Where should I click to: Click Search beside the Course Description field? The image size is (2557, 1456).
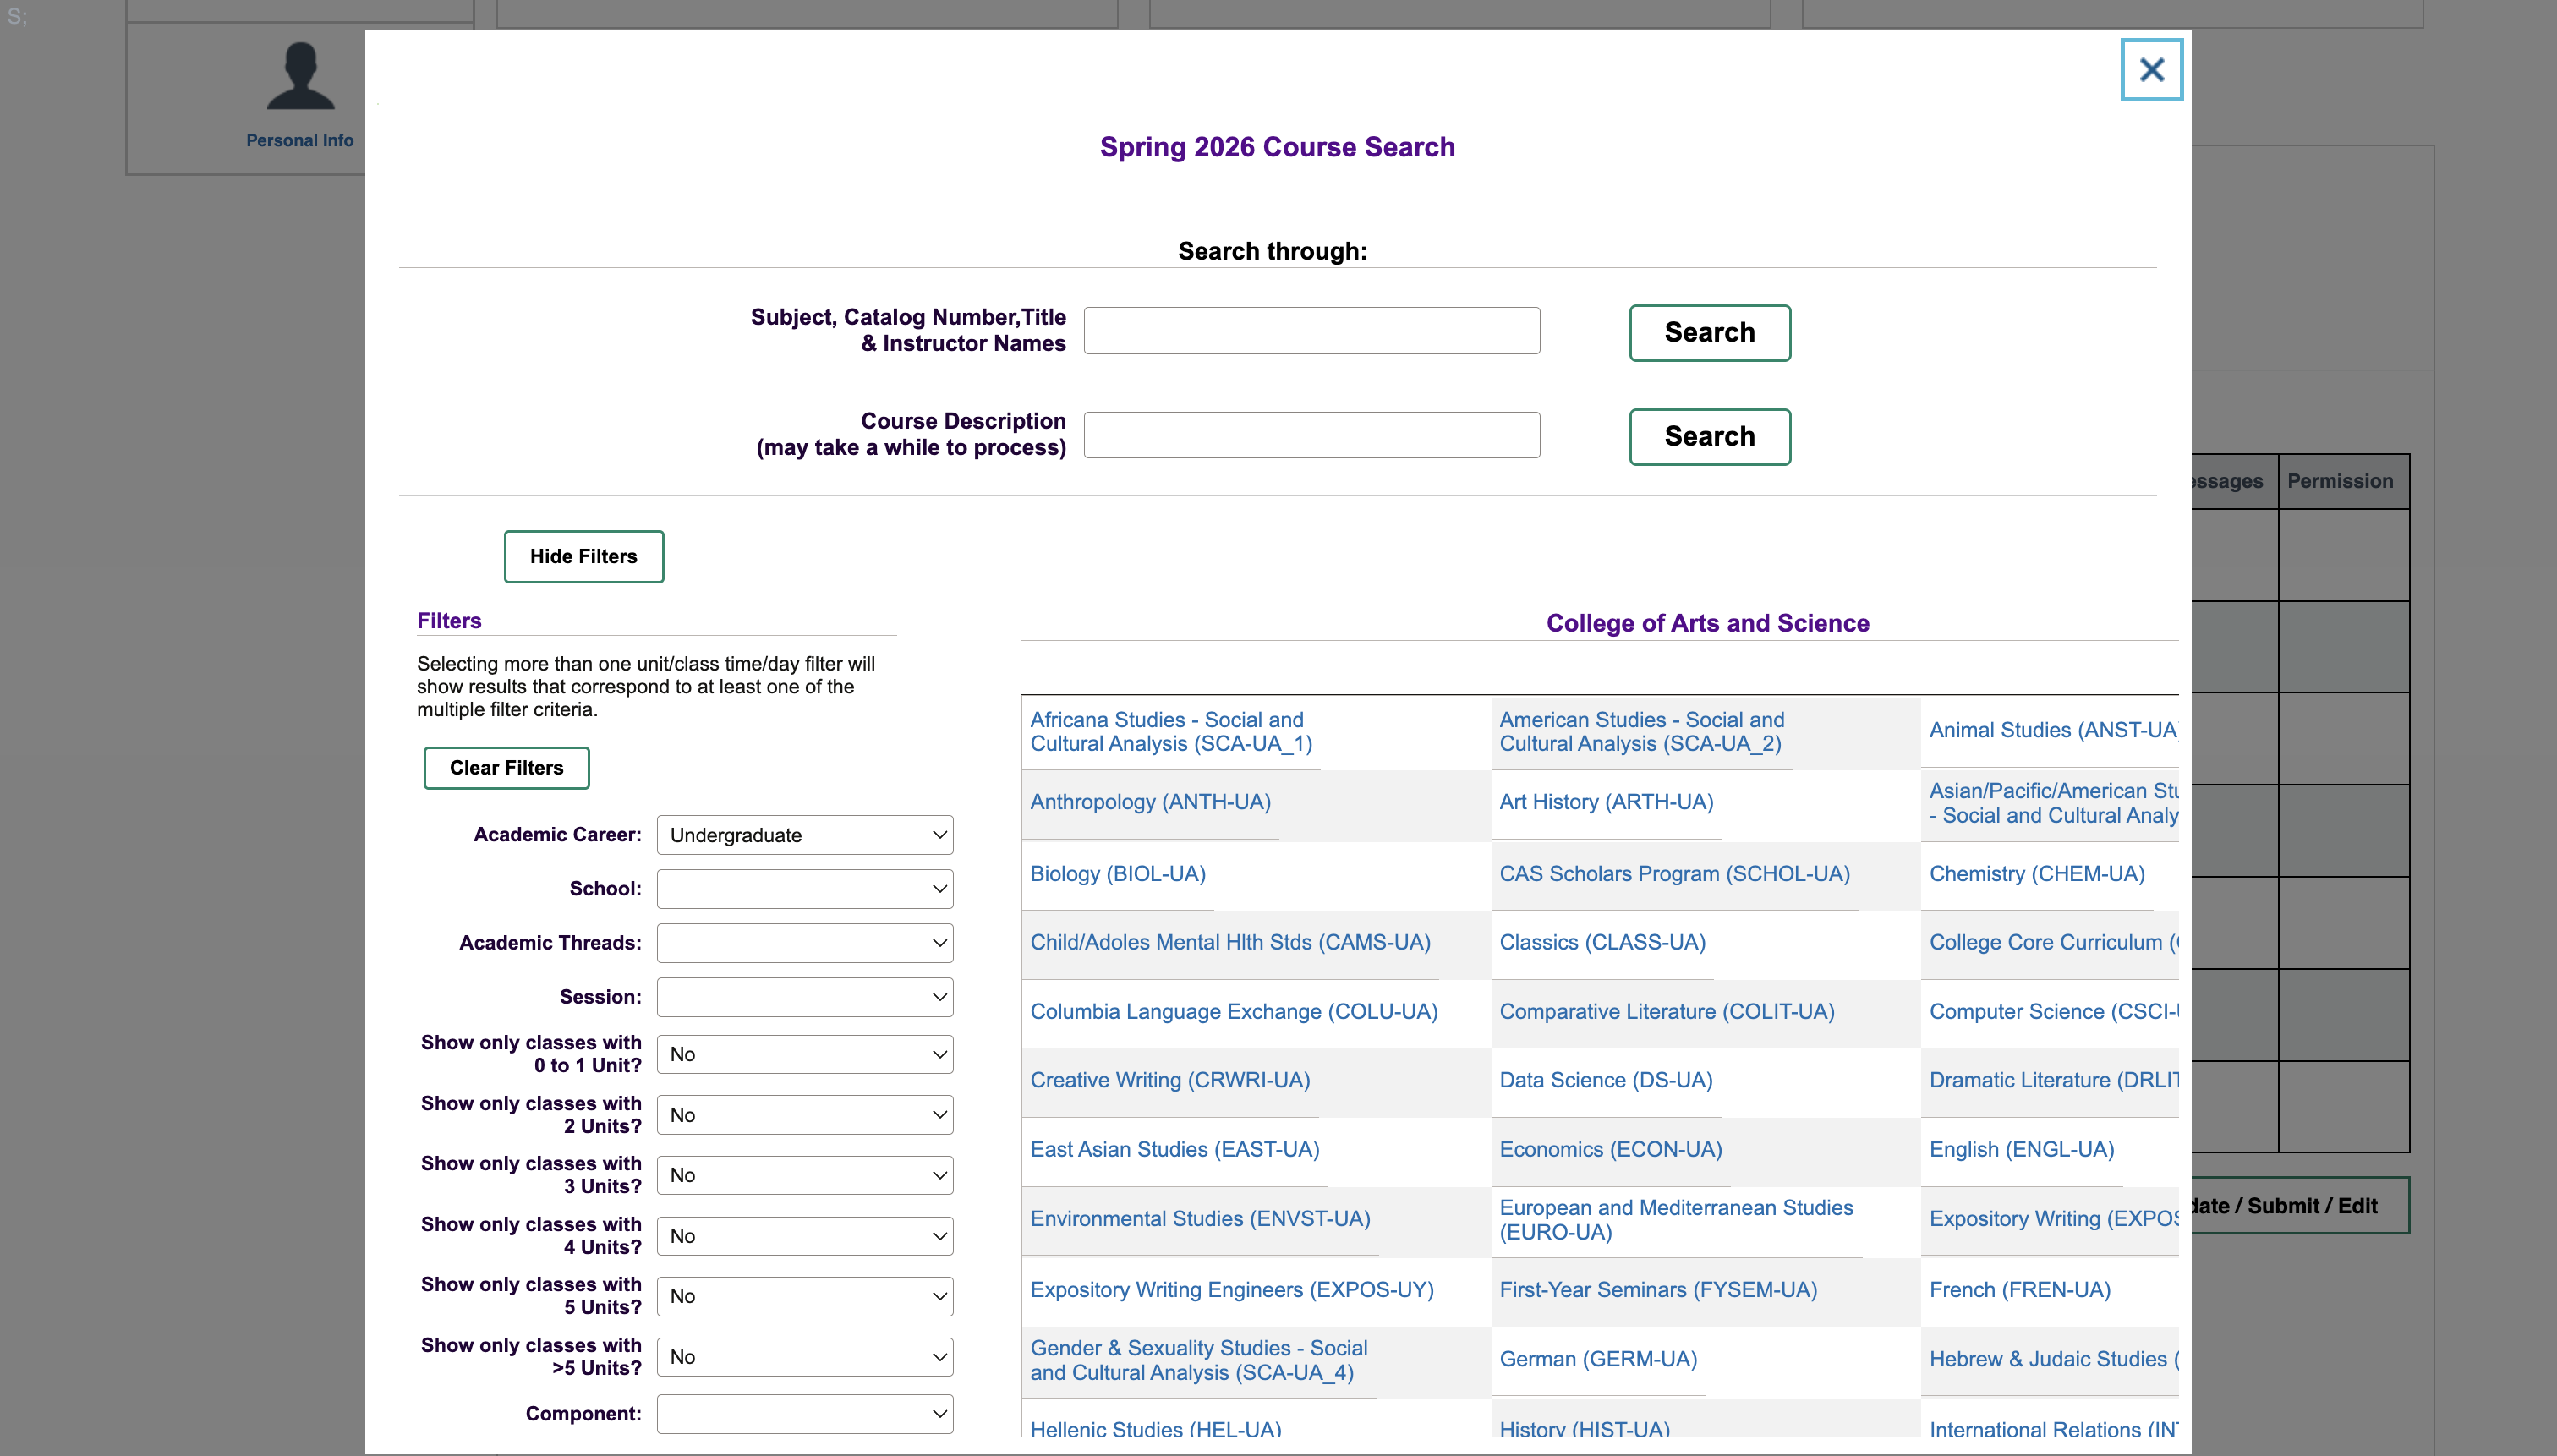coord(1708,436)
